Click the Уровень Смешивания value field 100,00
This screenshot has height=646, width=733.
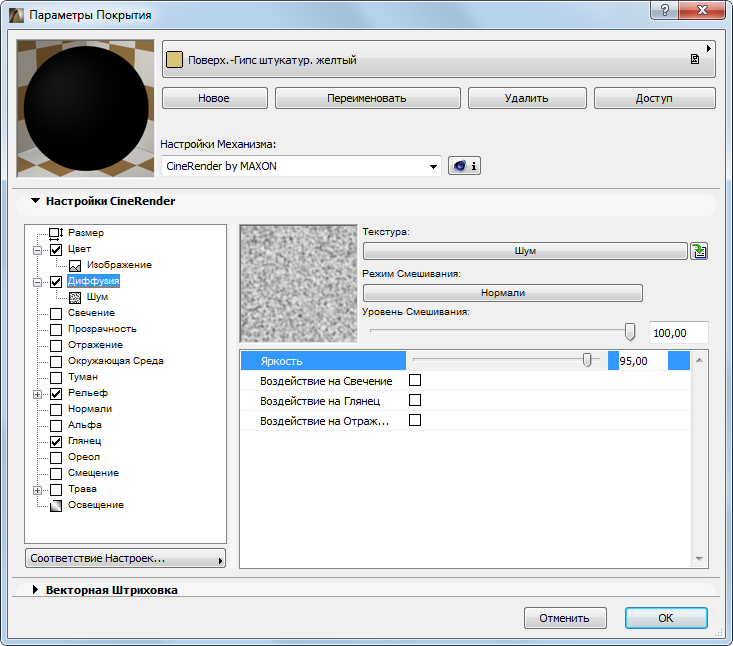coord(678,333)
